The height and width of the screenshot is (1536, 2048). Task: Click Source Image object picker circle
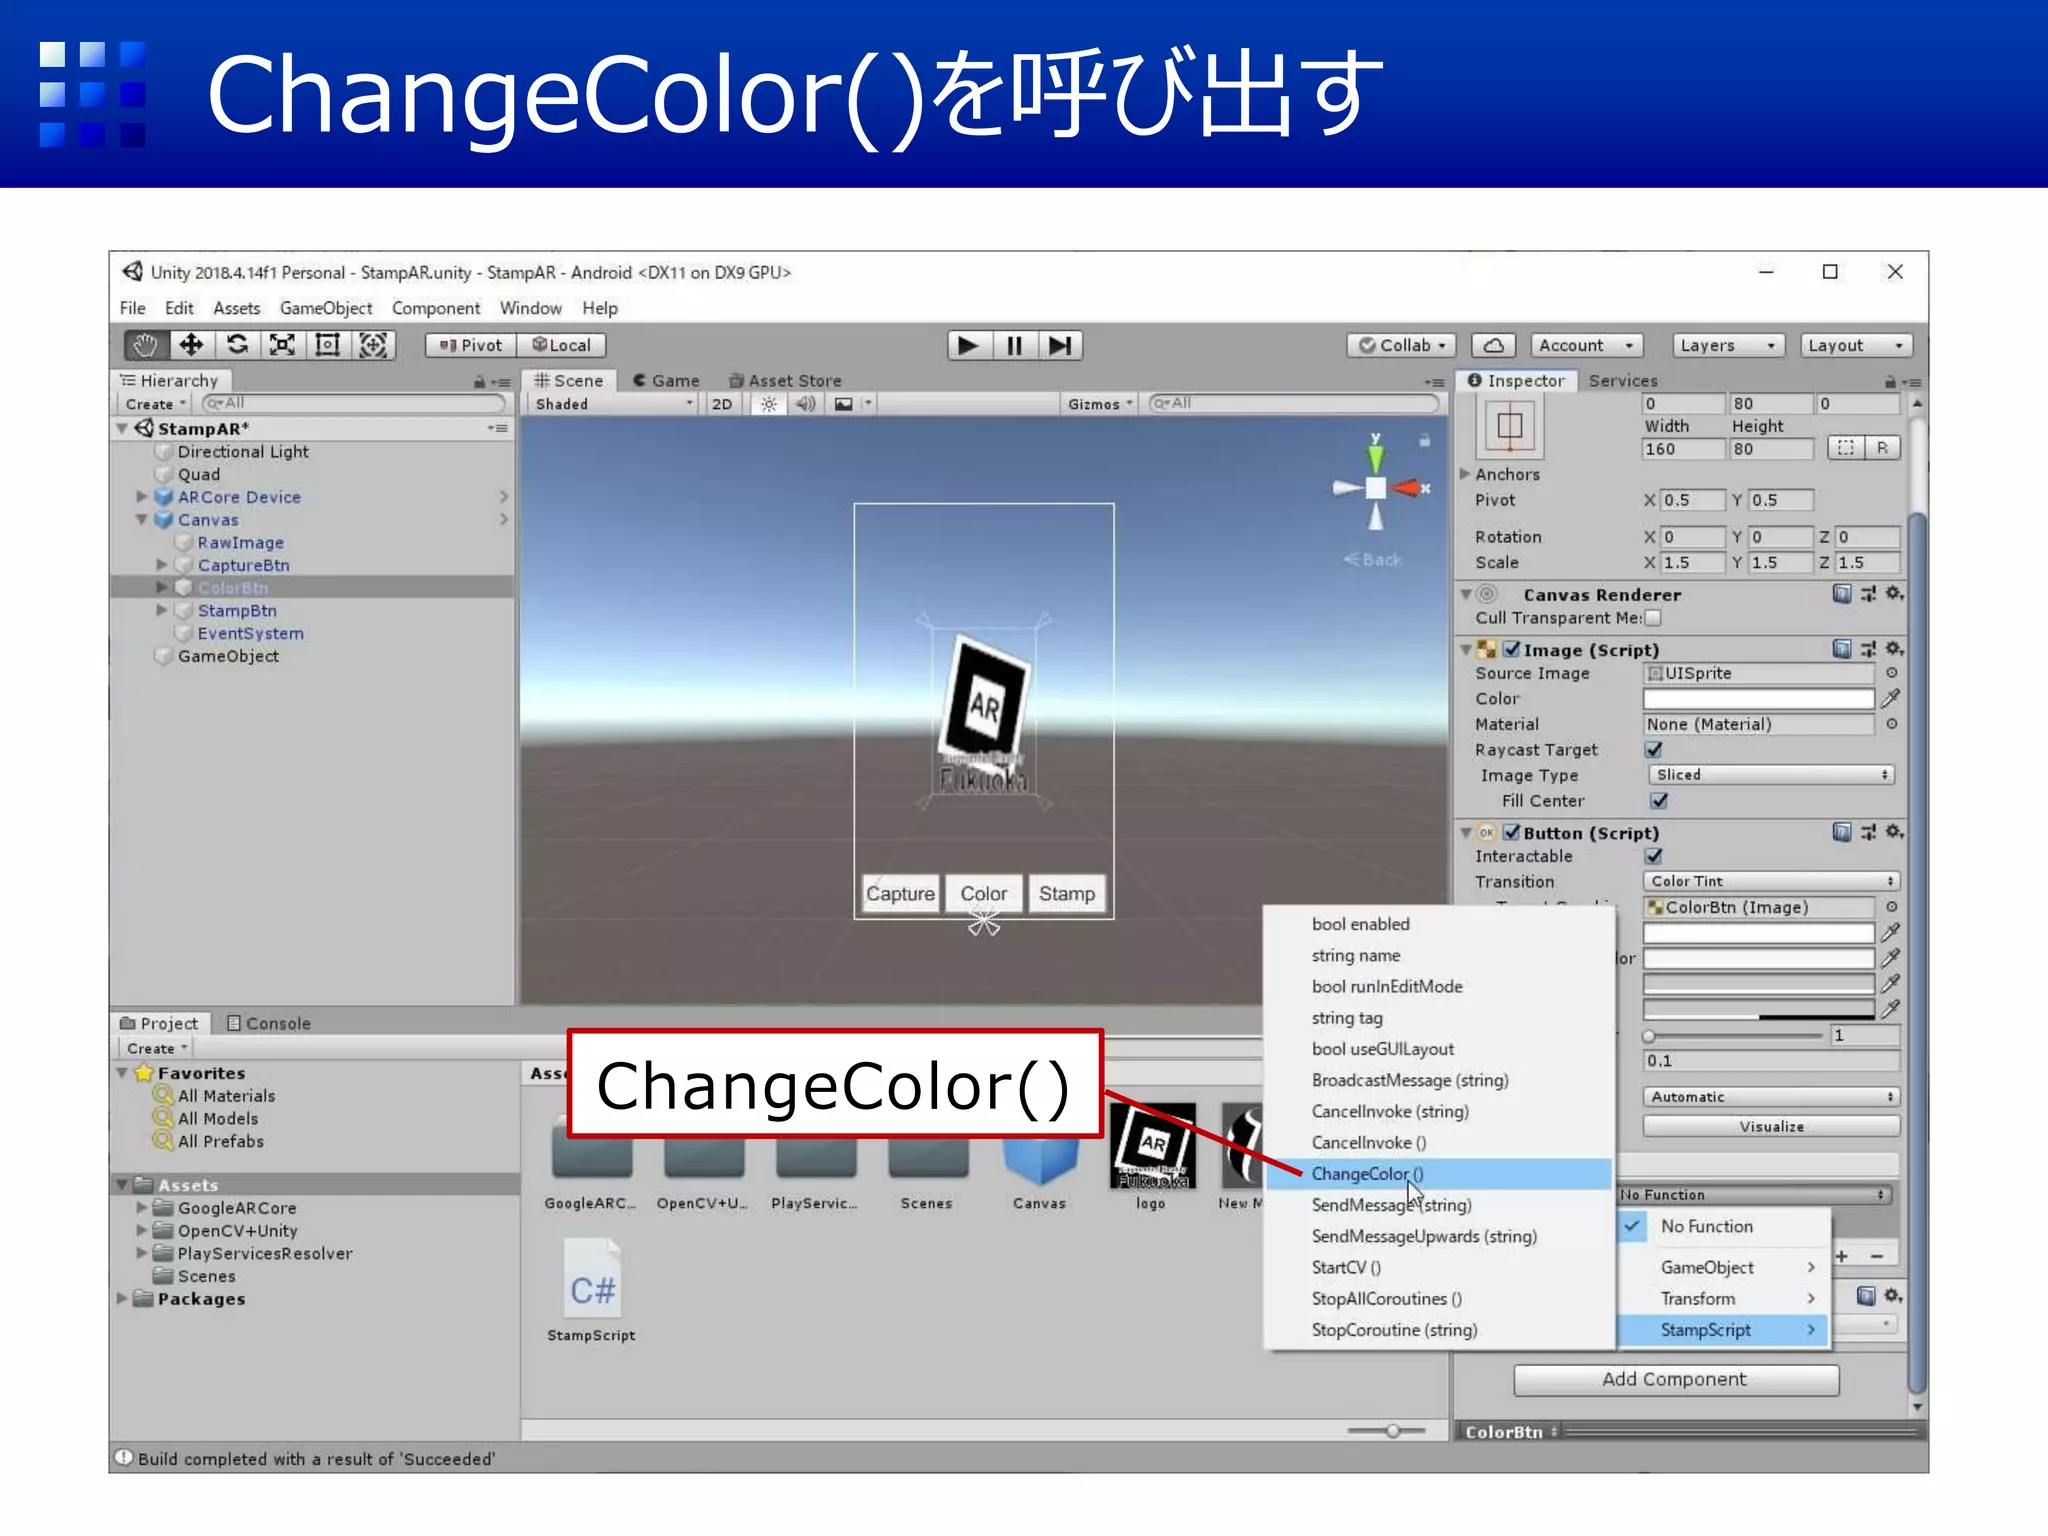[1892, 673]
